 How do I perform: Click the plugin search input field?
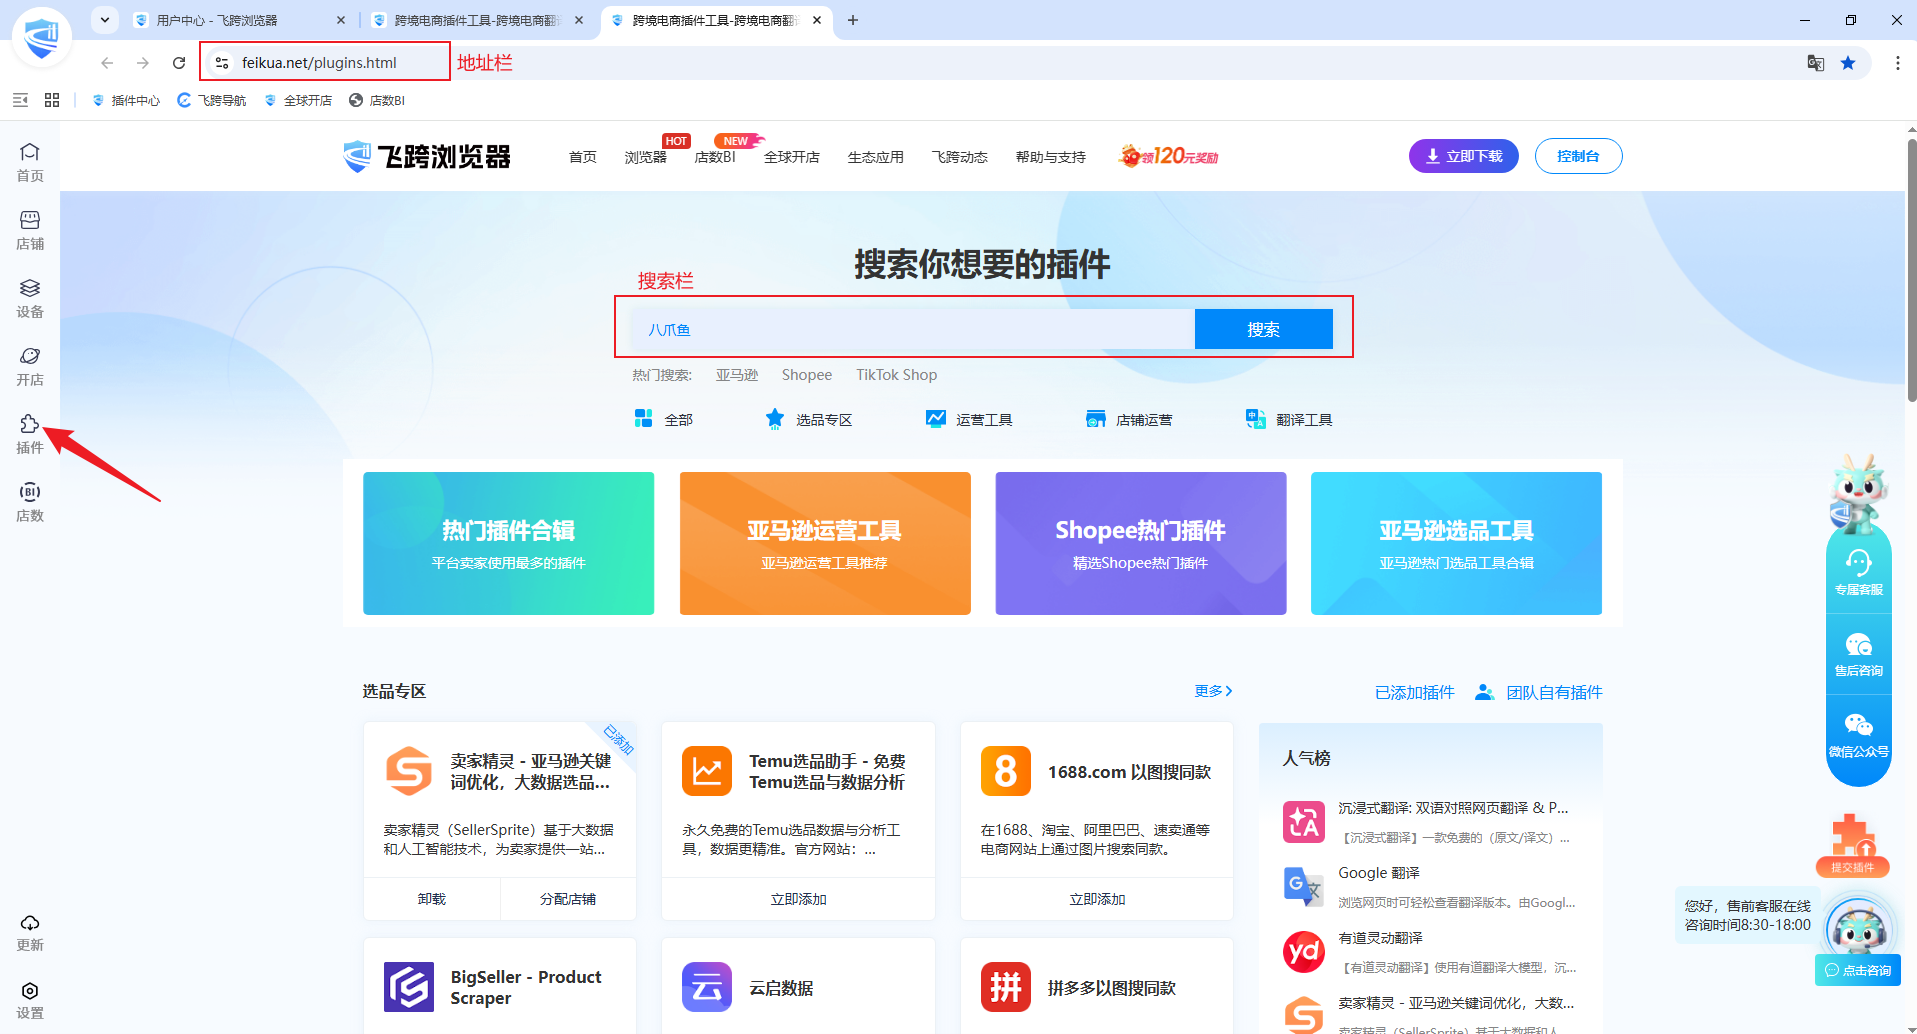coord(912,329)
